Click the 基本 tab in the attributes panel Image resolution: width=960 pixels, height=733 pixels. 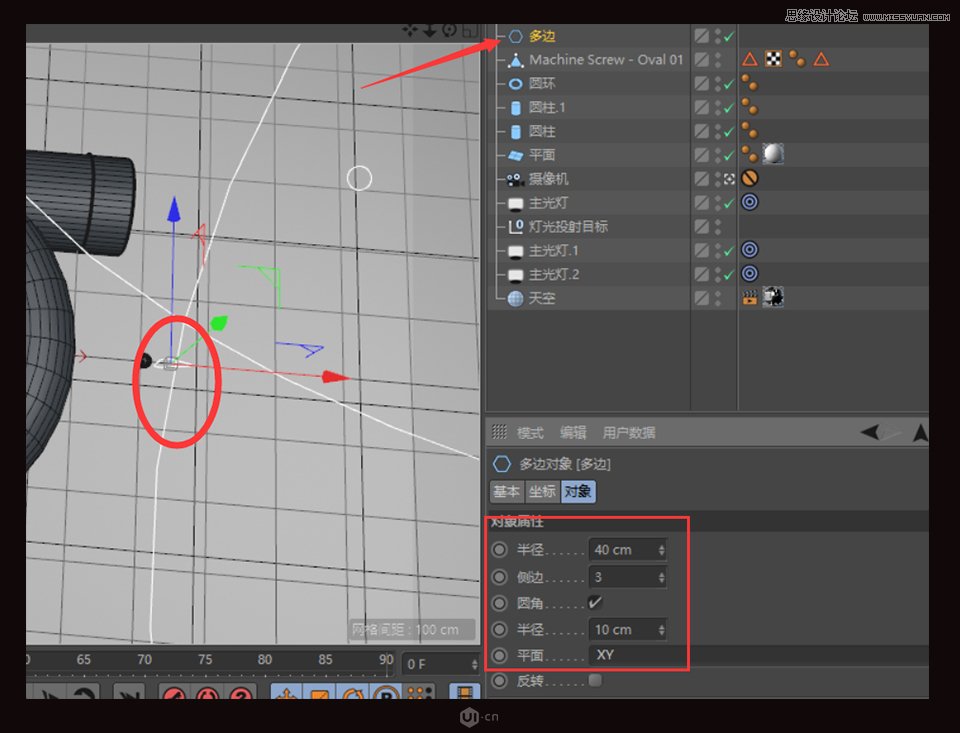click(x=506, y=491)
